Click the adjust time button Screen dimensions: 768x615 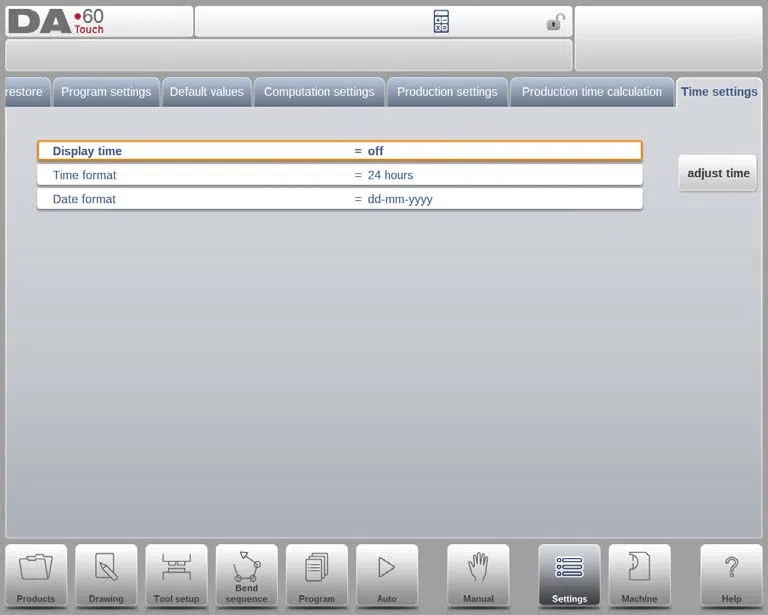click(x=718, y=173)
